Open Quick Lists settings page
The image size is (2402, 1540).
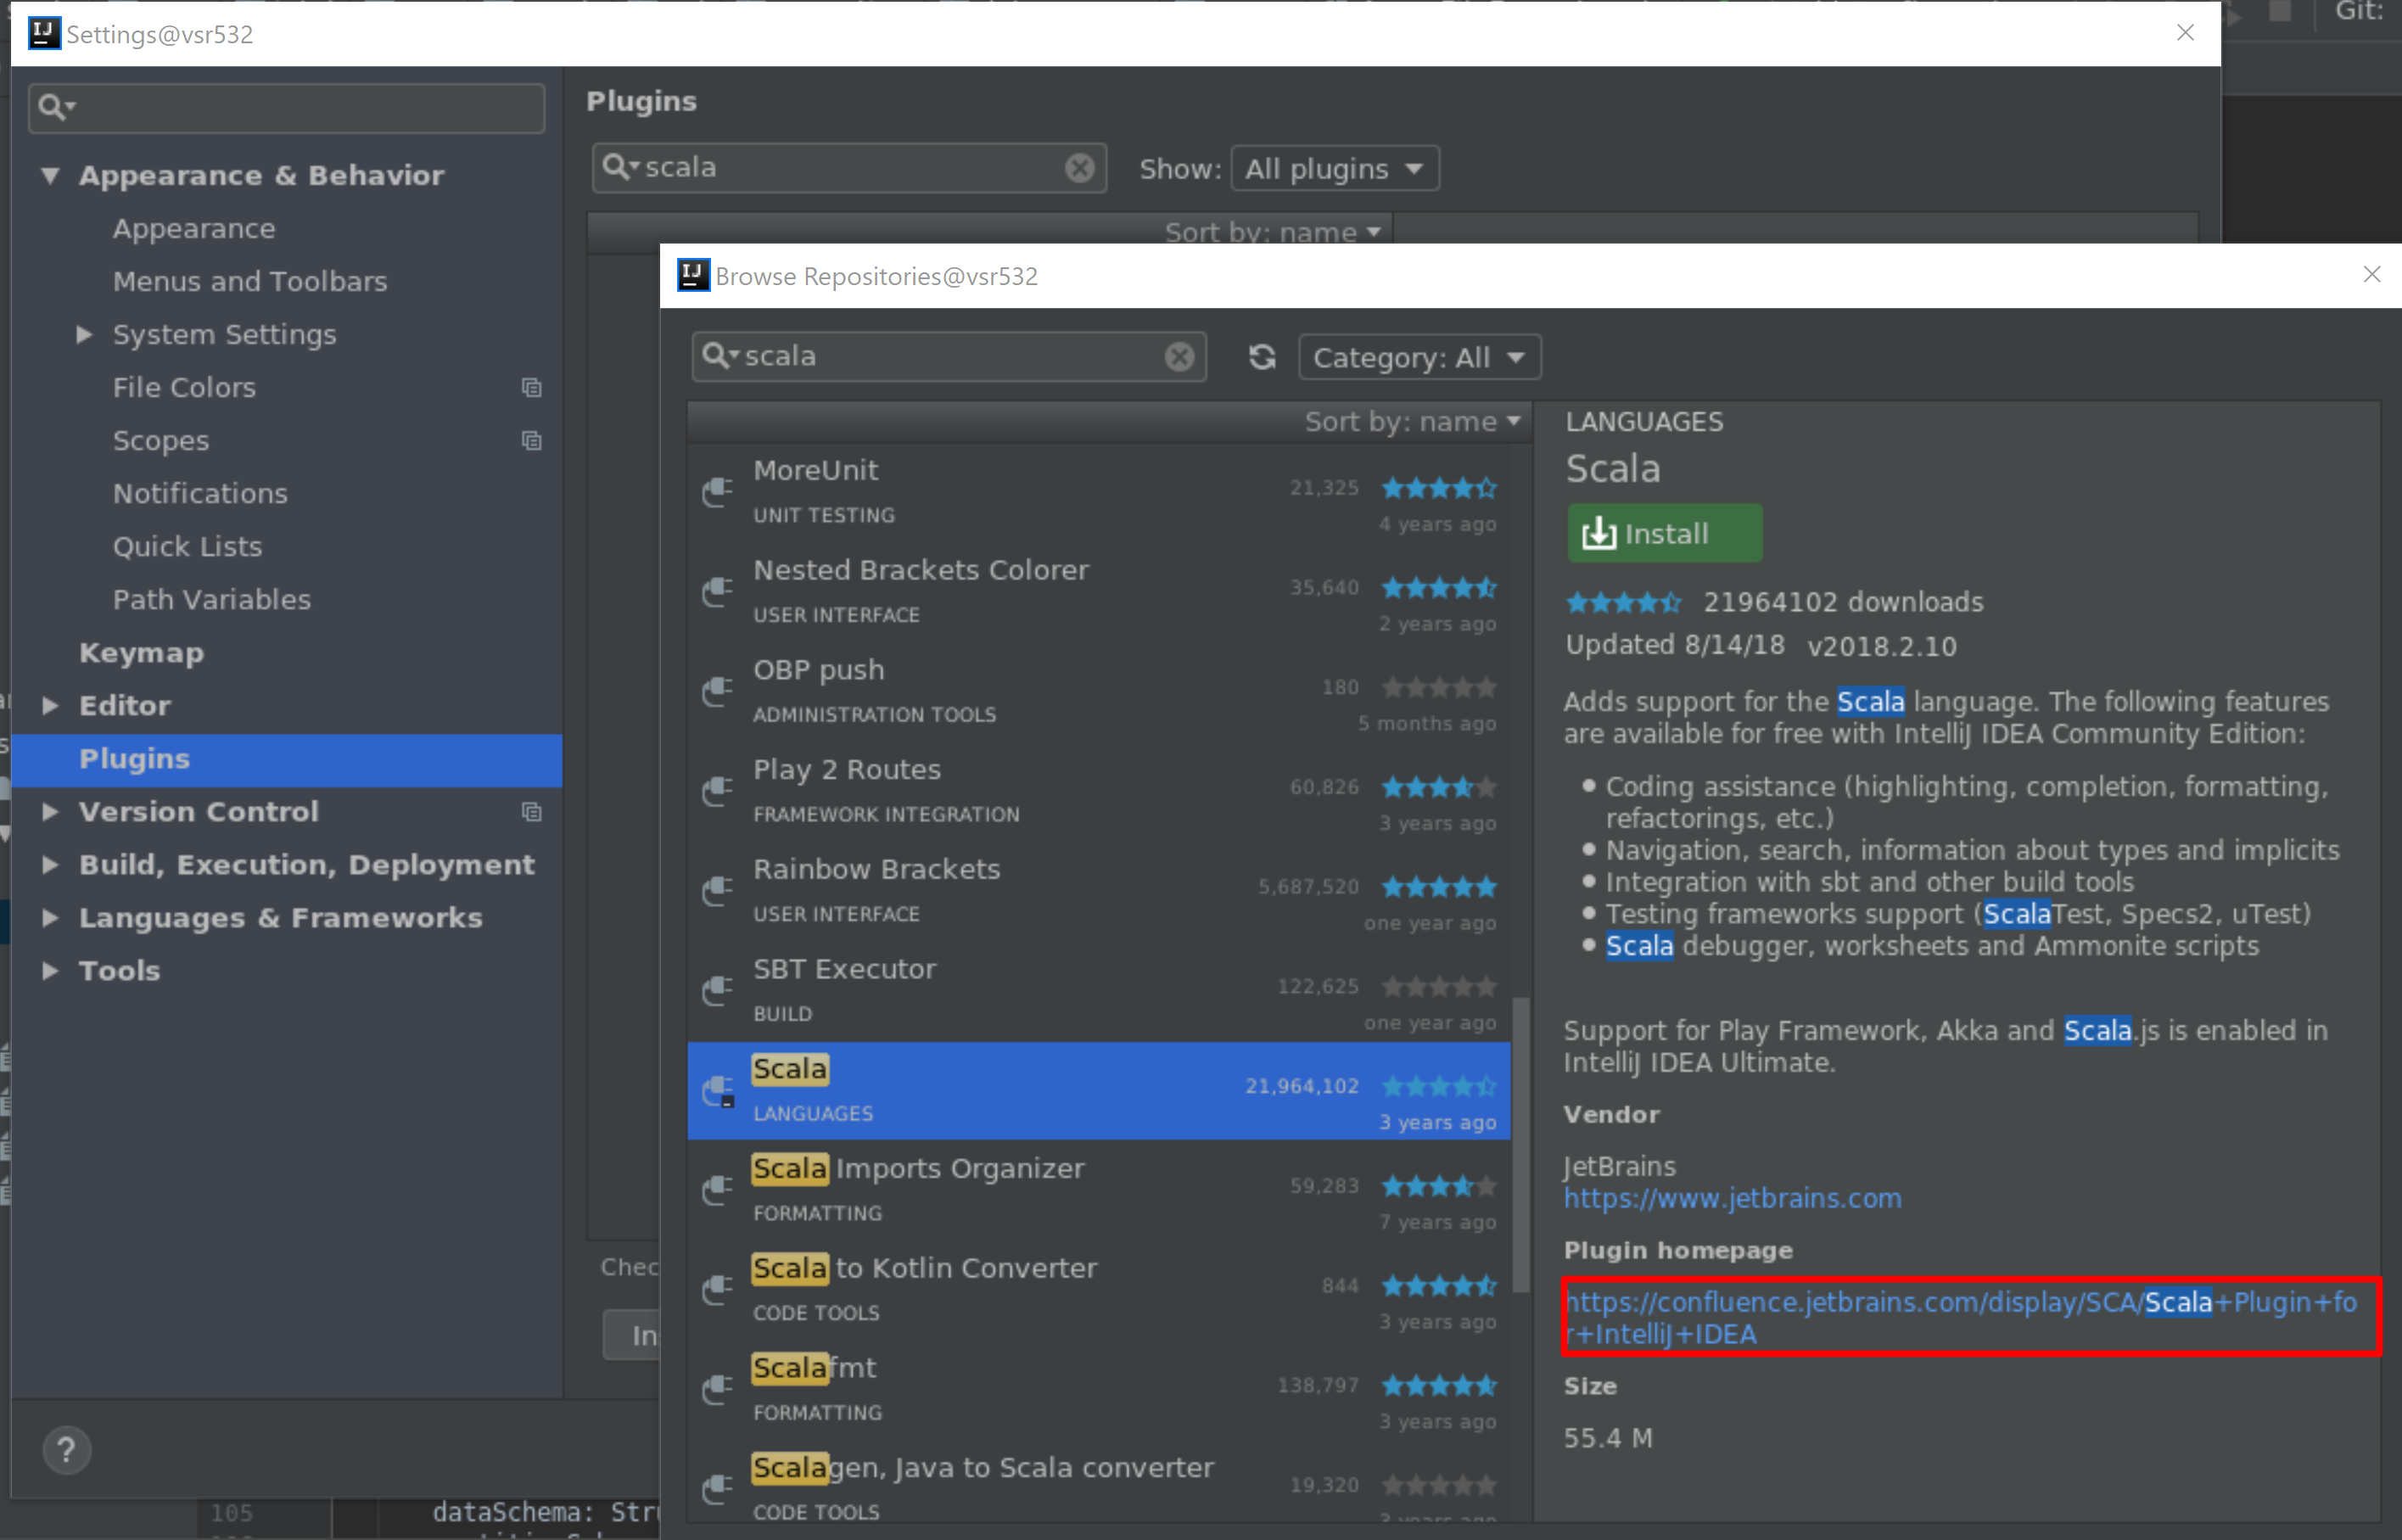click(187, 547)
